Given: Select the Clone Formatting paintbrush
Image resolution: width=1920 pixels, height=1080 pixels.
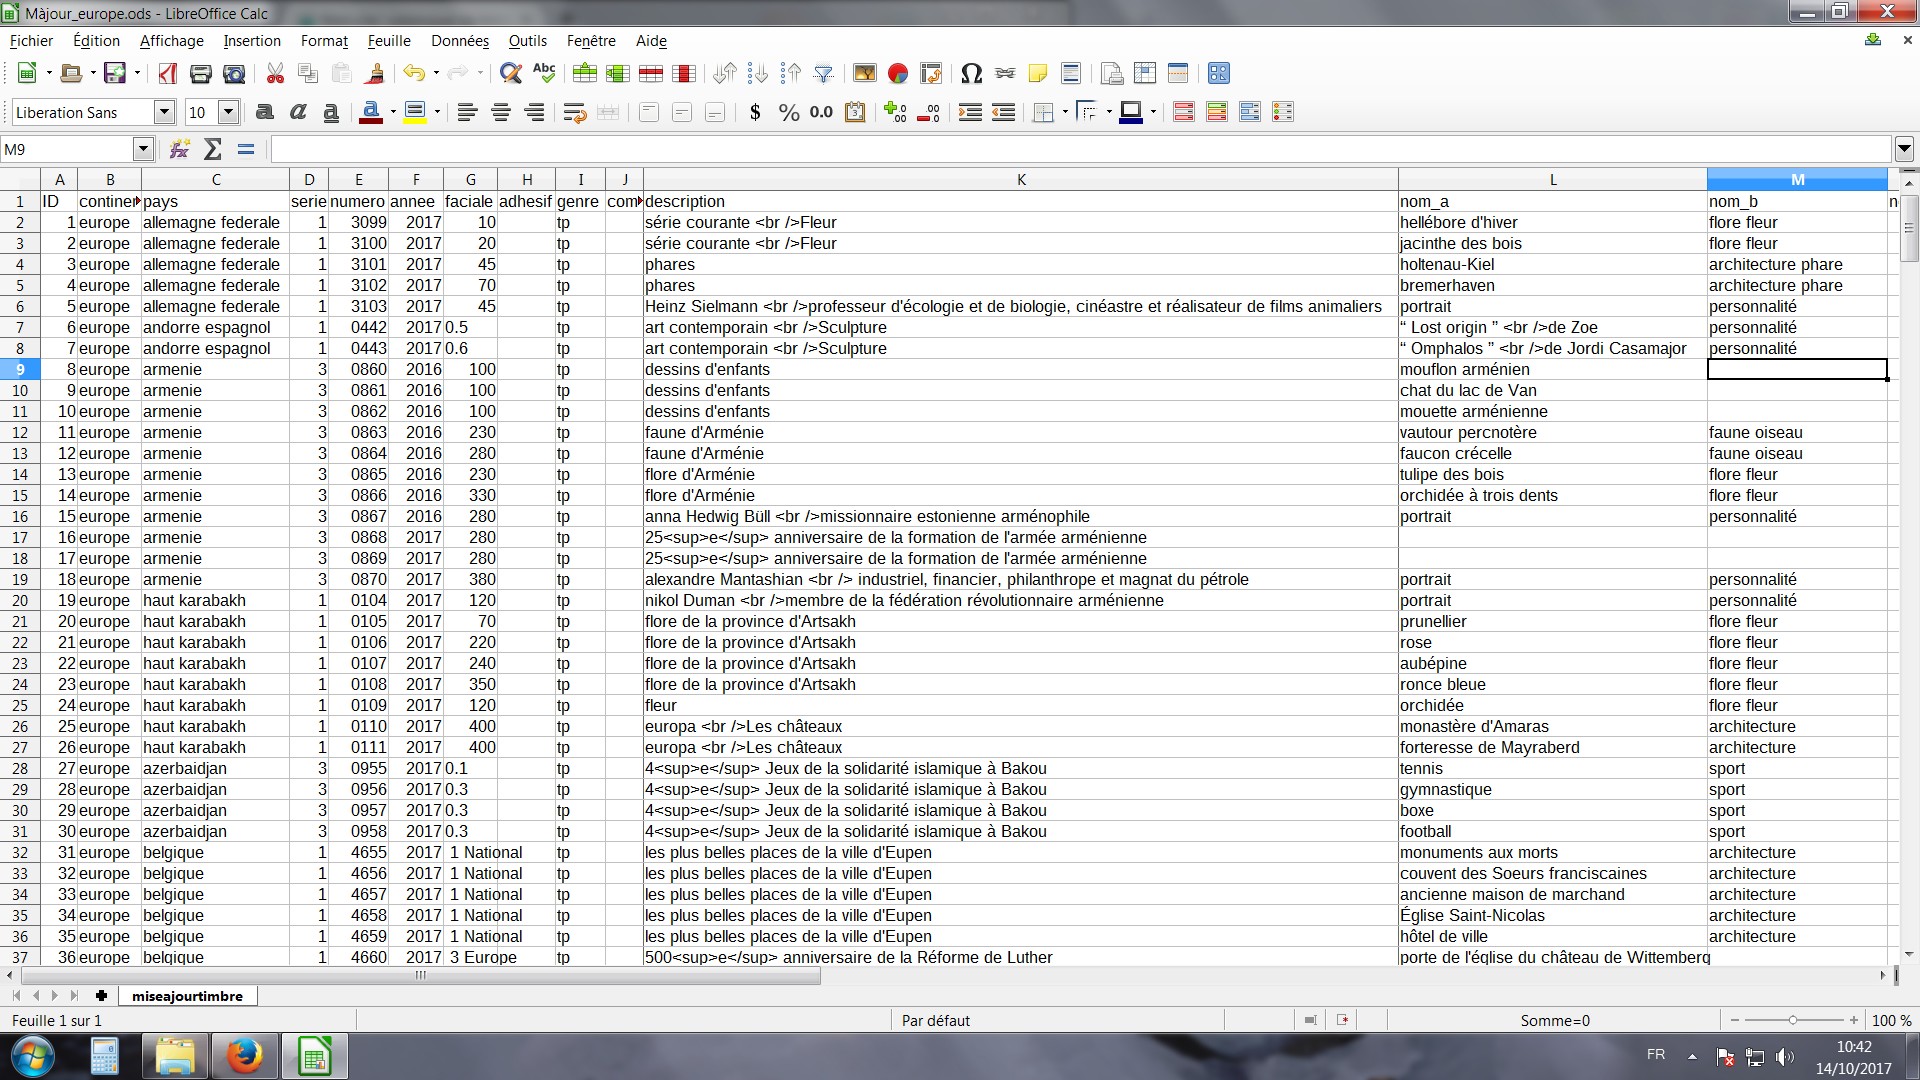Looking at the screenshot, I should coord(375,73).
